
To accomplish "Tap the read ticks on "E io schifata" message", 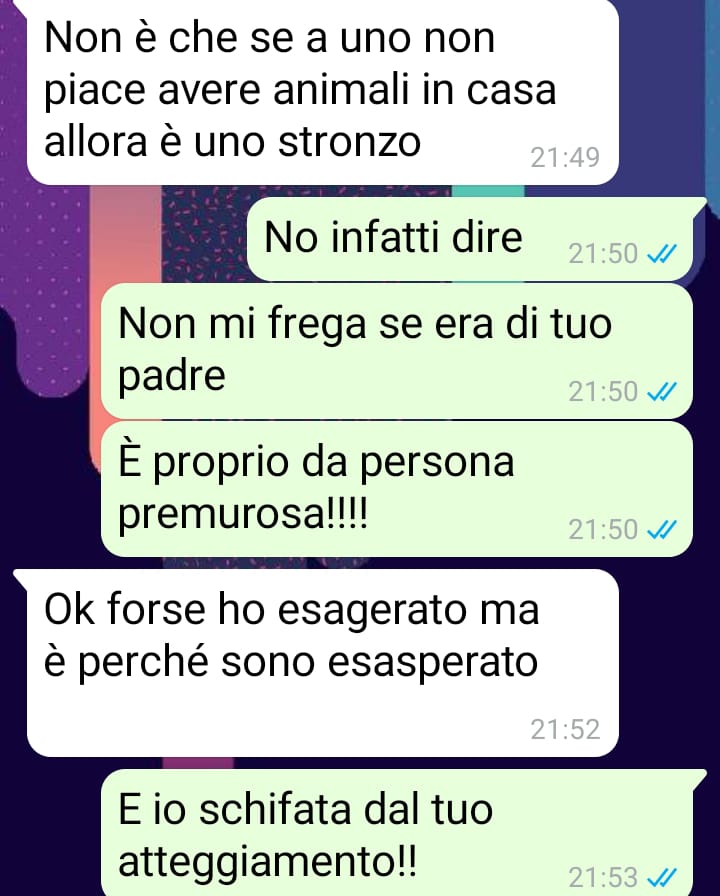I will [662, 877].
